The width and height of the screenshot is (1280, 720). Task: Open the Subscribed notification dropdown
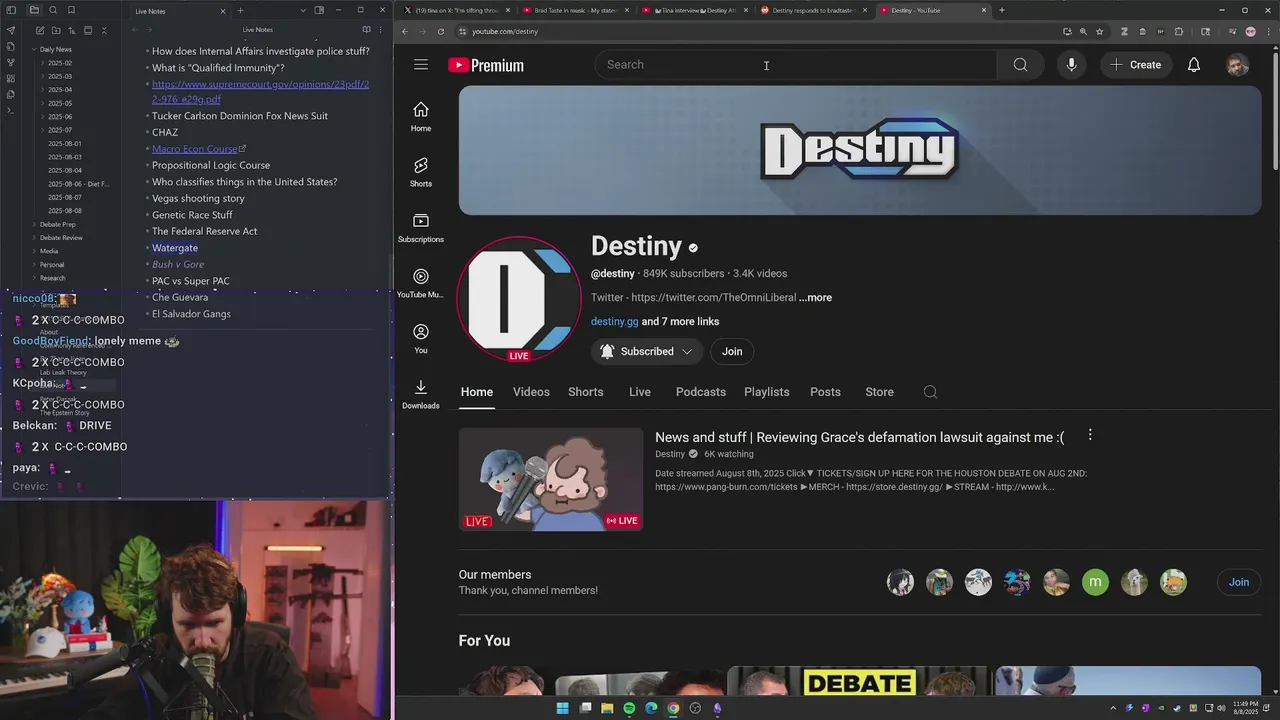(647, 351)
